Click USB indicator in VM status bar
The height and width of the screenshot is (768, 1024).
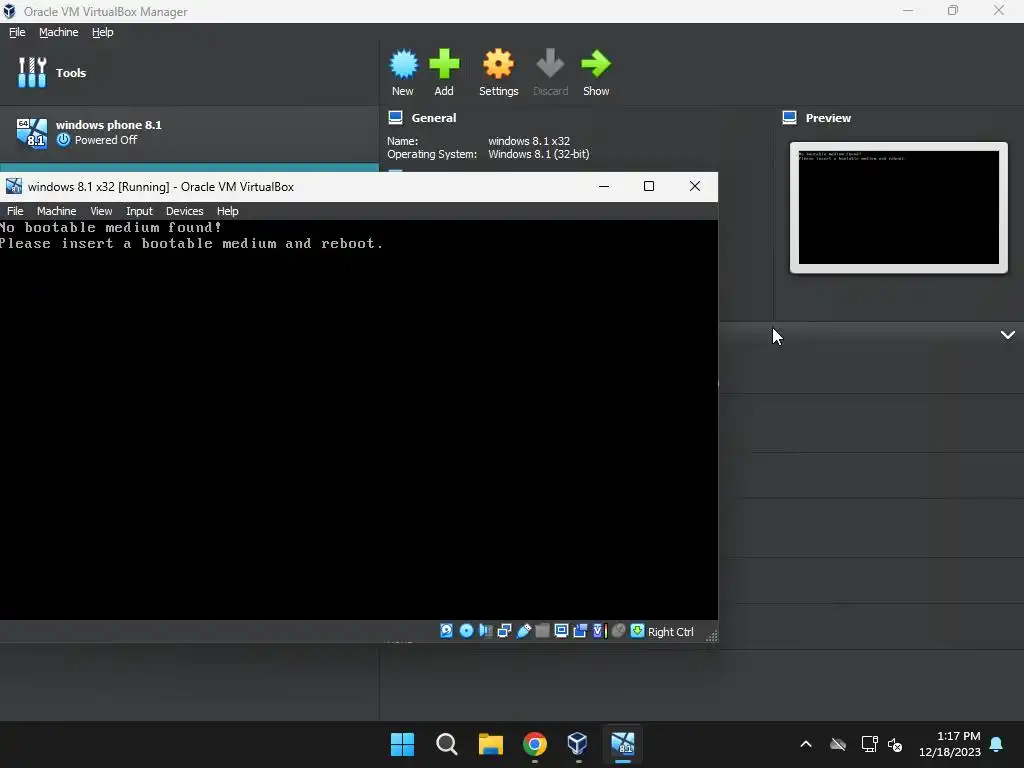pyautogui.click(x=524, y=631)
